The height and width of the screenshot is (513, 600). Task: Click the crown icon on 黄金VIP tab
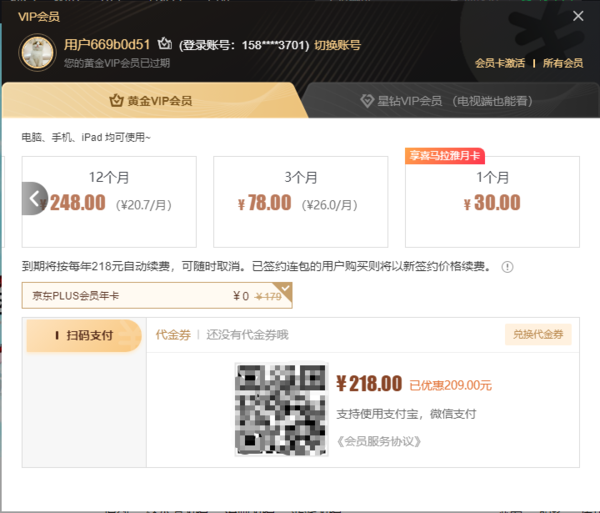point(115,101)
